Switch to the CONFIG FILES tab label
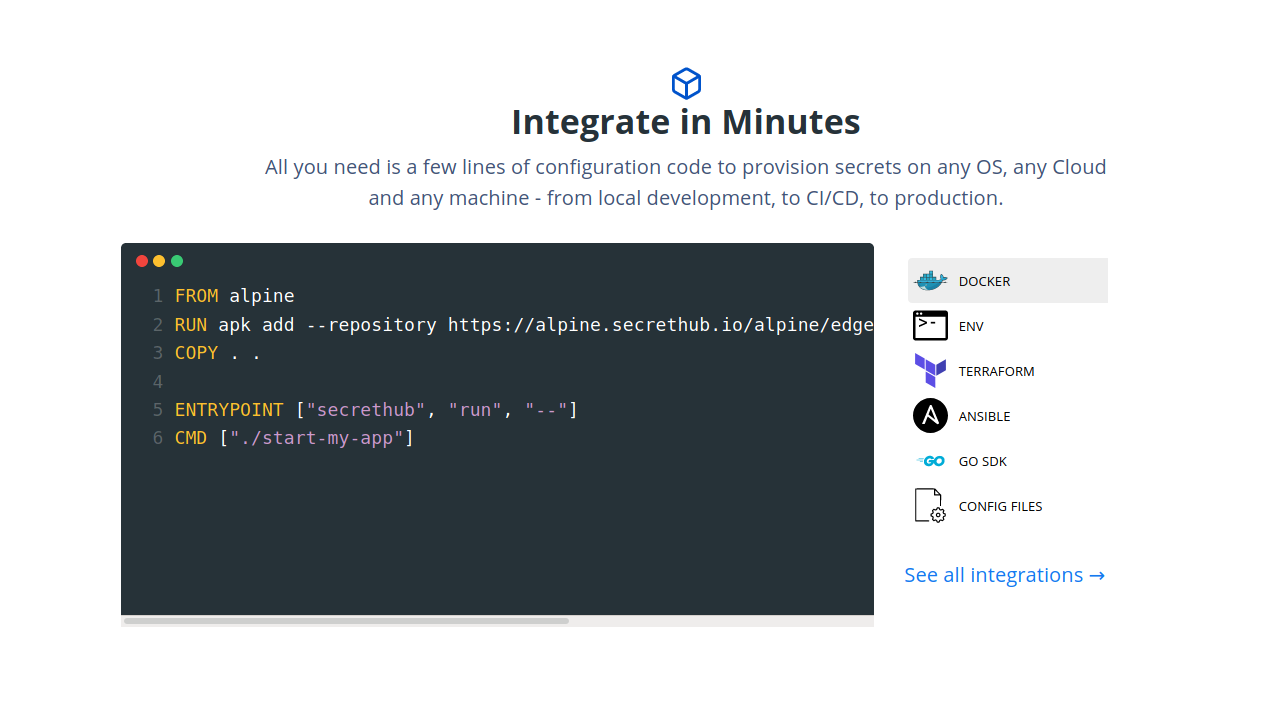The width and height of the screenshot is (1284, 715). click(1000, 506)
